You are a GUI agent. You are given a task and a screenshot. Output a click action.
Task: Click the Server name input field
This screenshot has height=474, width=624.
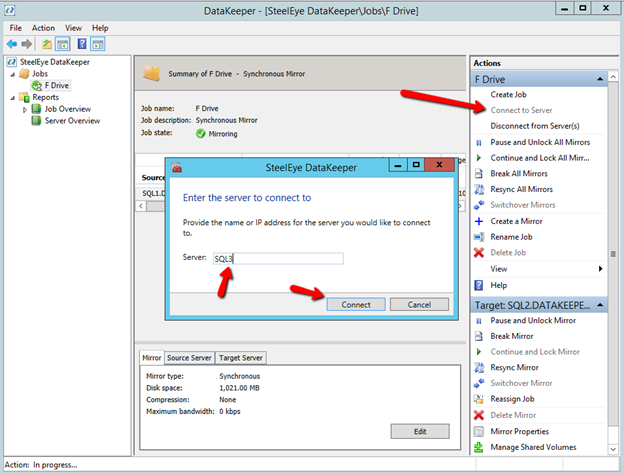point(277,258)
